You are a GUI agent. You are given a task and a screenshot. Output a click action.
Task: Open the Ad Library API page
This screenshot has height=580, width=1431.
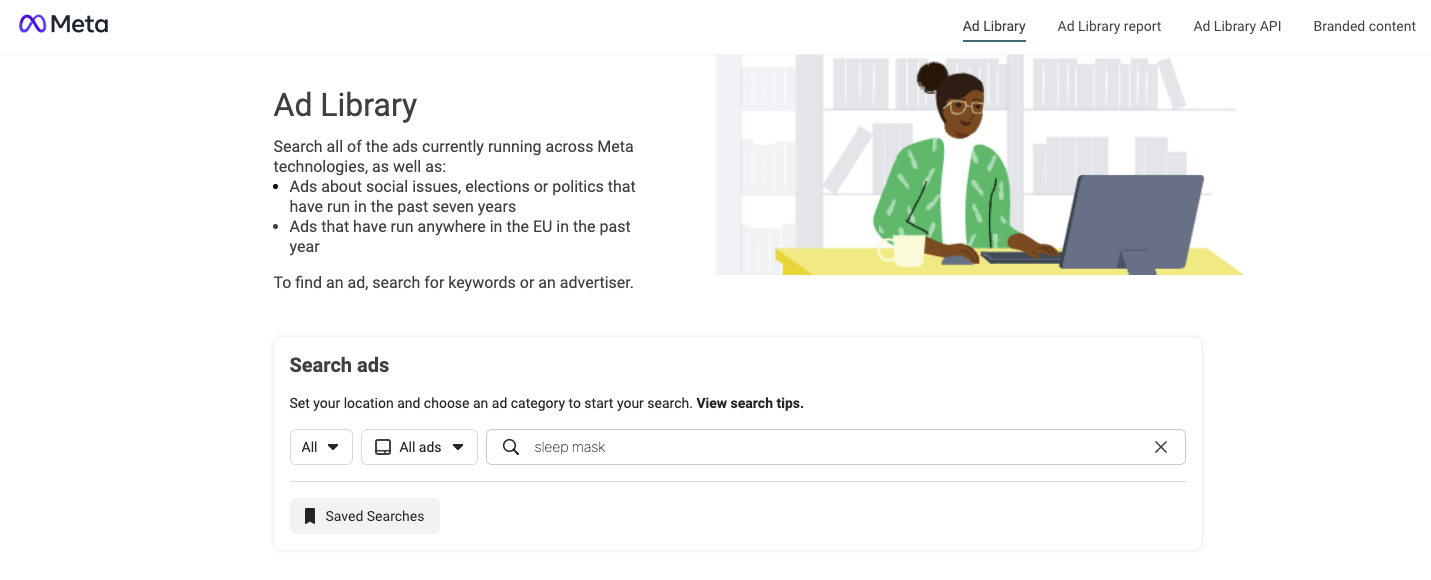point(1237,26)
